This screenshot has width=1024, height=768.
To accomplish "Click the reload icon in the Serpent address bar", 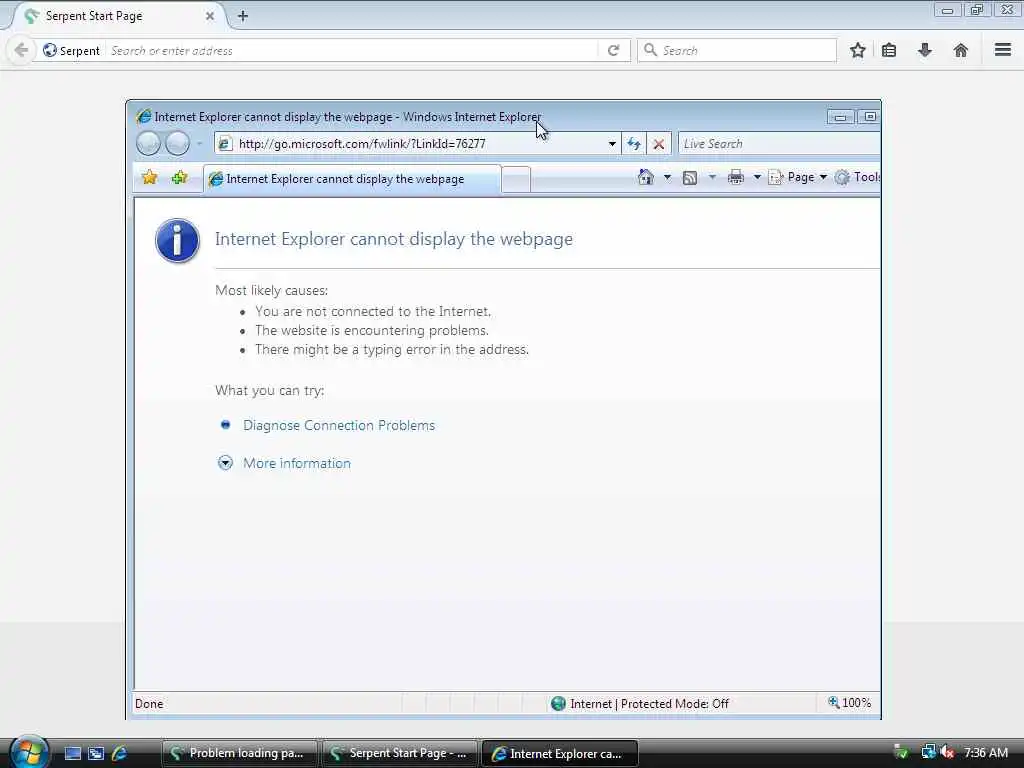I will click(613, 50).
